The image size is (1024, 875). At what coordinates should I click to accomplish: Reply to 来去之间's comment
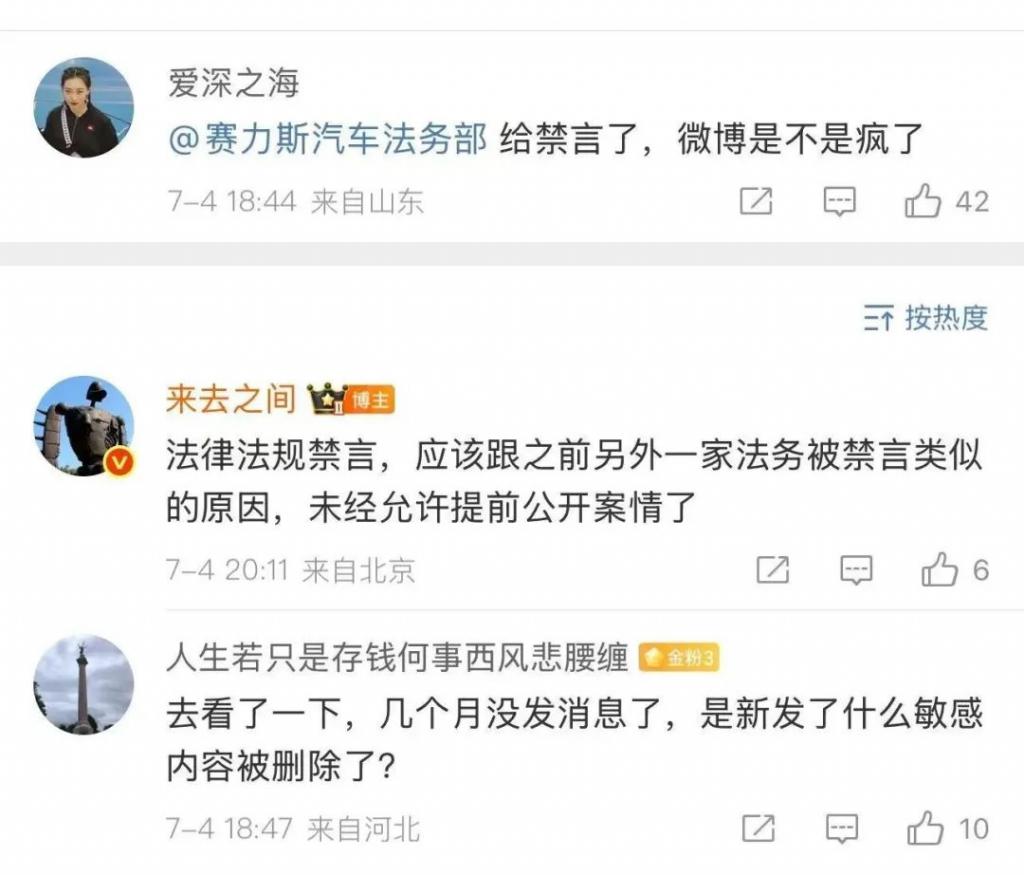coord(856,570)
